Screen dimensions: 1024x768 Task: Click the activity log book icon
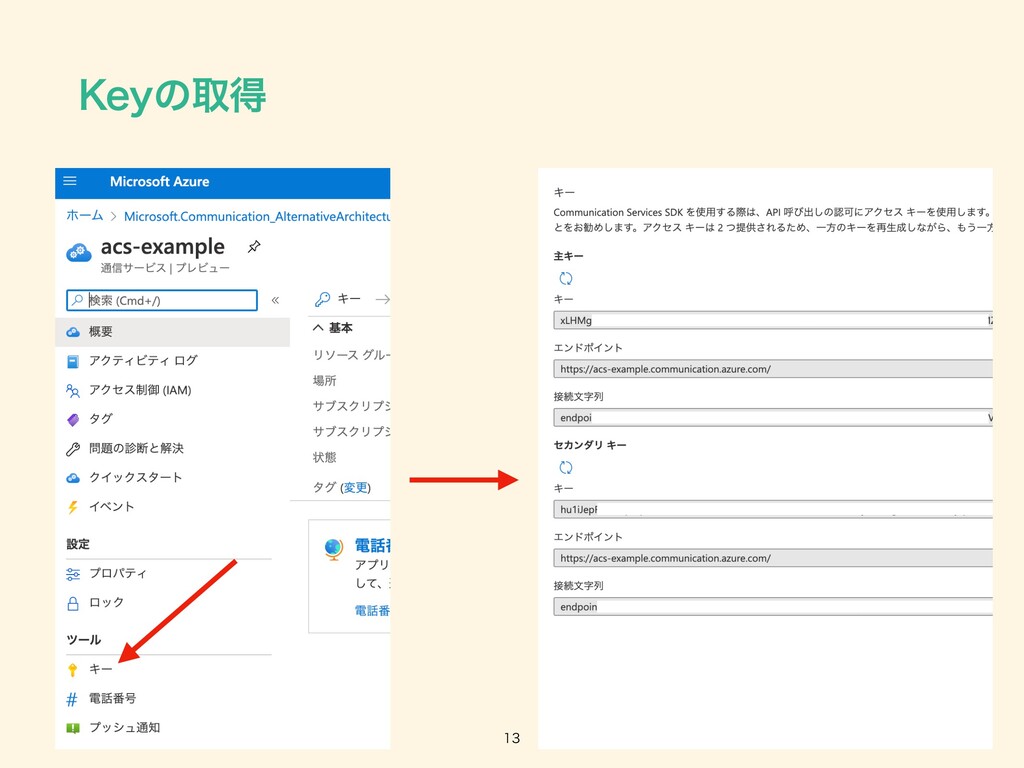coord(73,361)
